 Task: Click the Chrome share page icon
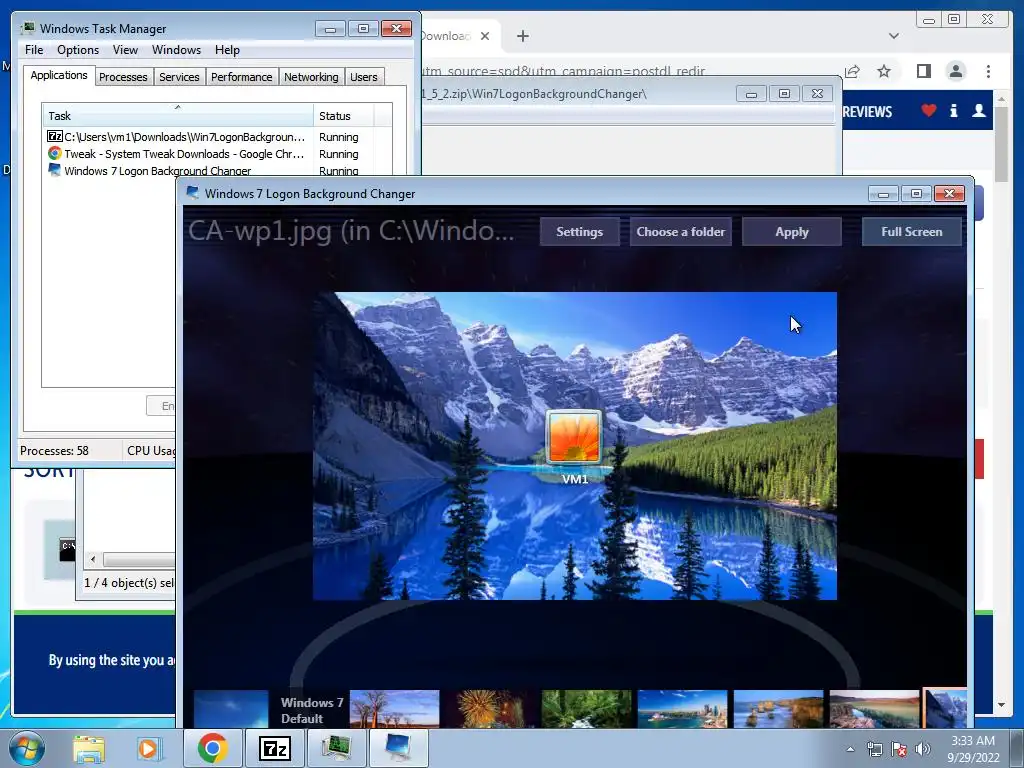click(852, 71)
